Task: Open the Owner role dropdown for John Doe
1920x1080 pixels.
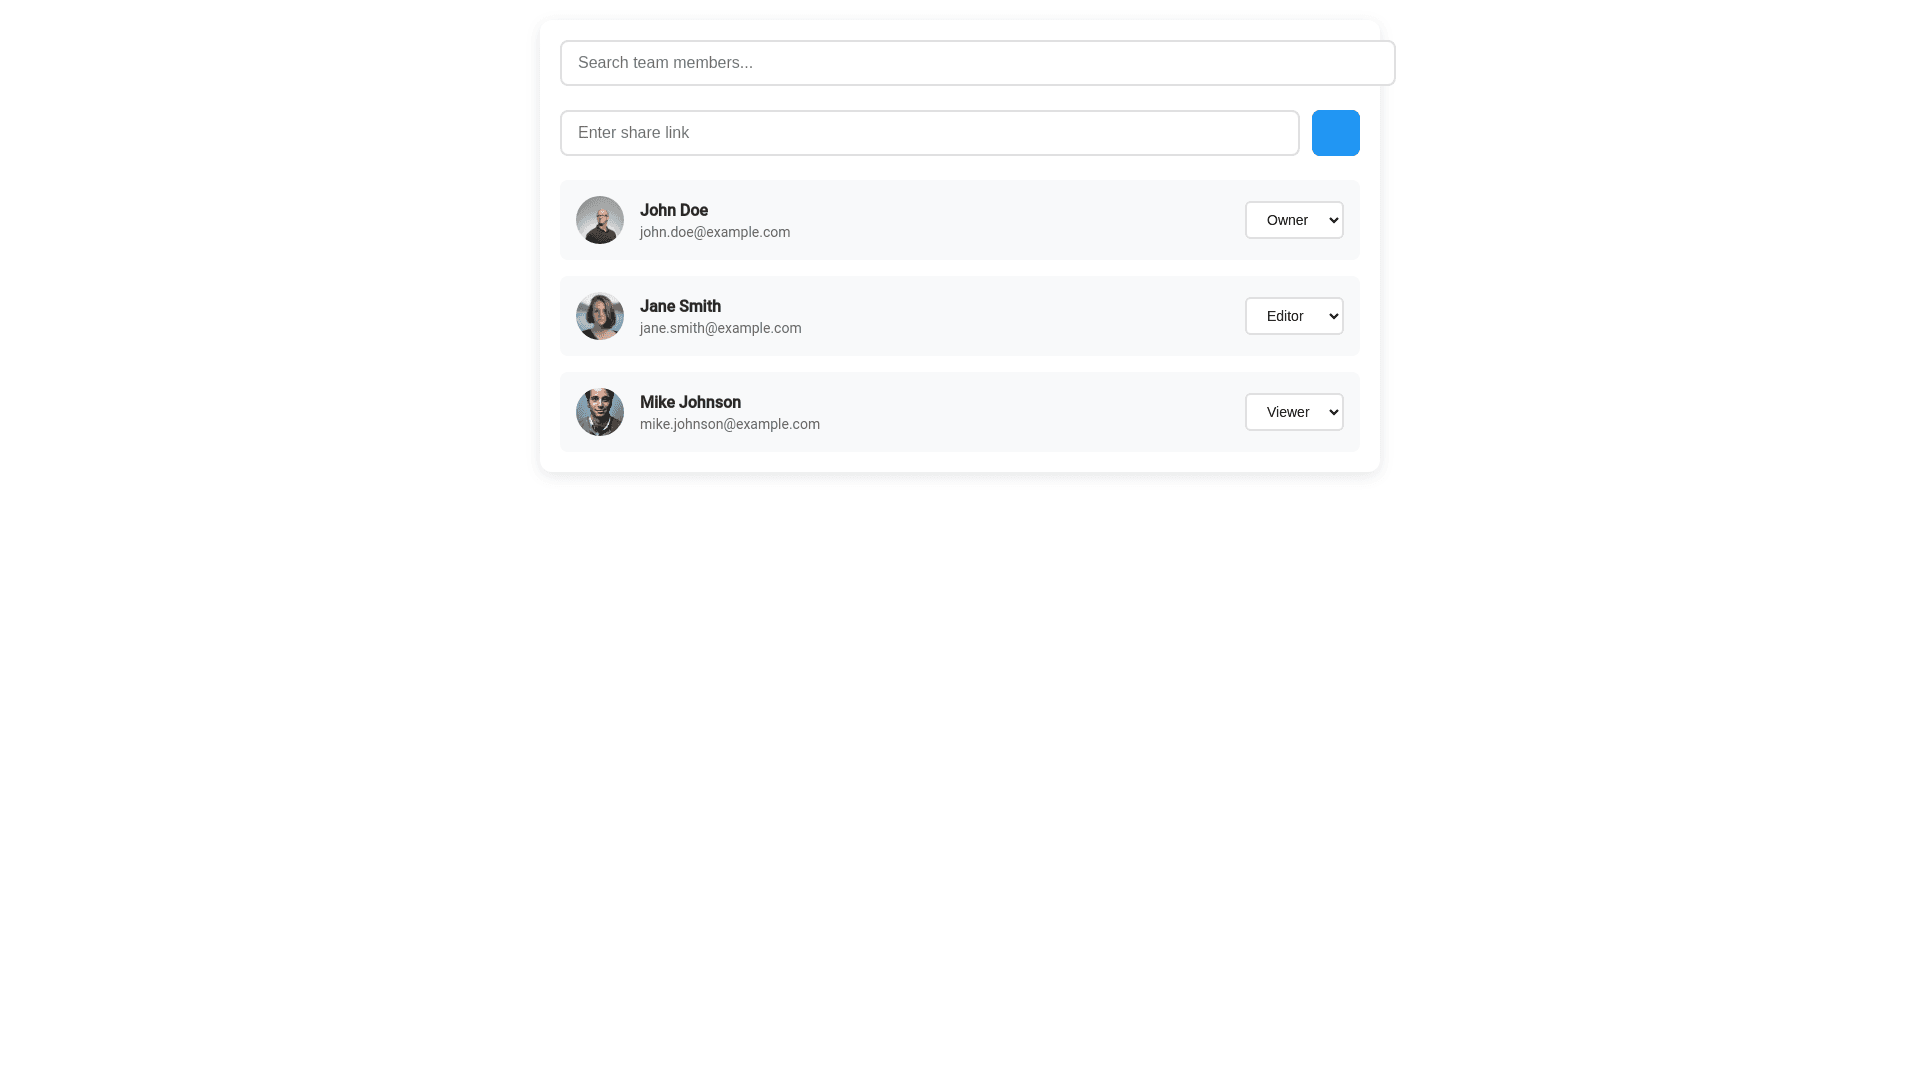Action: [1294, 219]
